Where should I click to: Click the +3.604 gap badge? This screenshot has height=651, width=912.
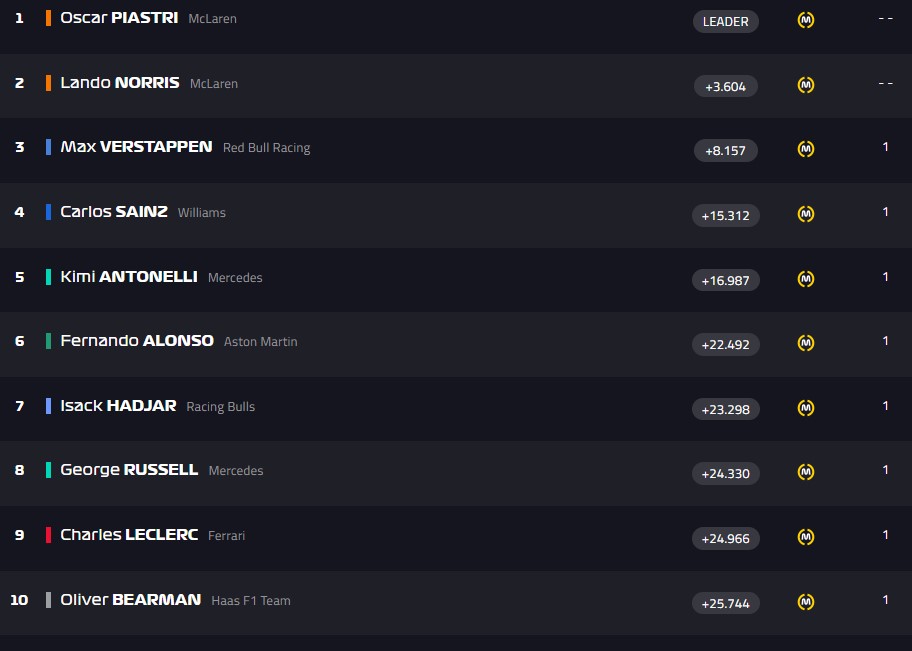[x=726, y=86]
